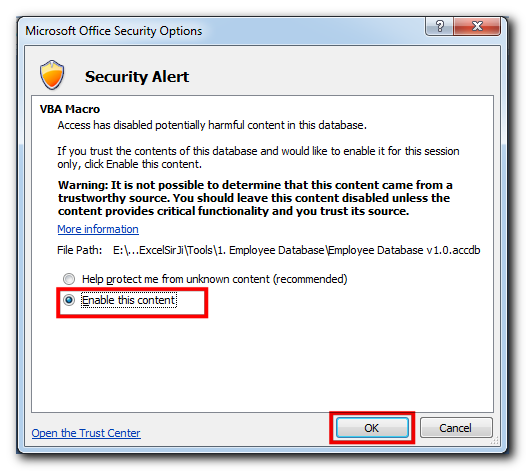
Task: Open the Trust Center link
Action: point(86,433)
